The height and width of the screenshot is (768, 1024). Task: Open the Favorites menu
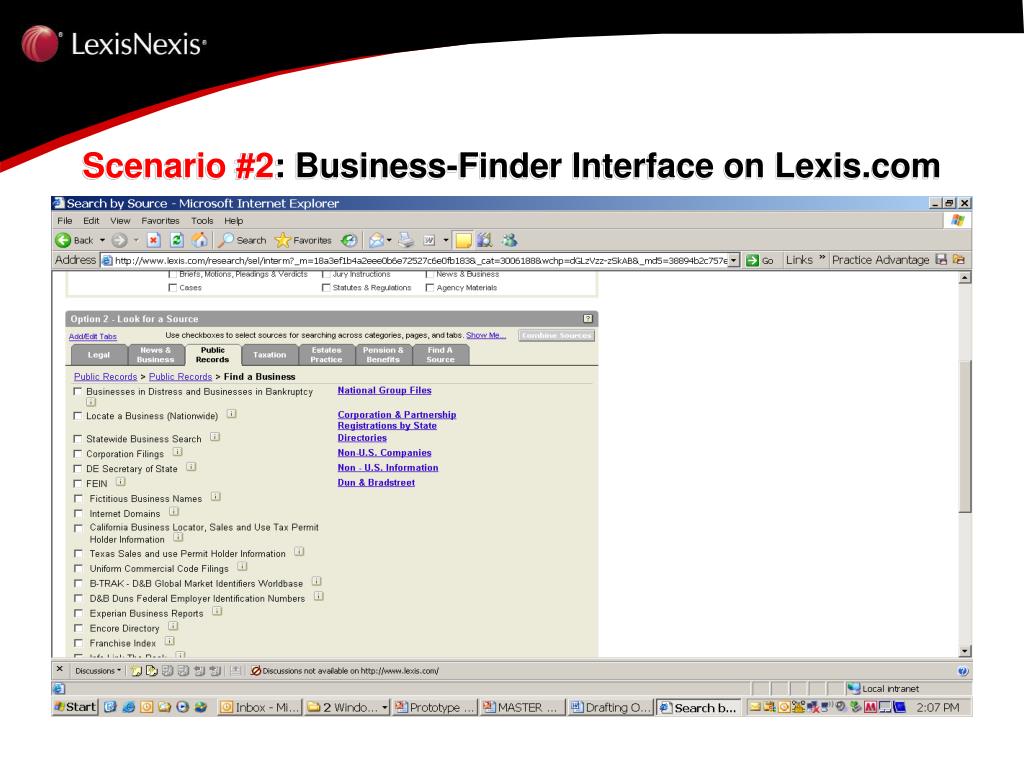[160, 221]
